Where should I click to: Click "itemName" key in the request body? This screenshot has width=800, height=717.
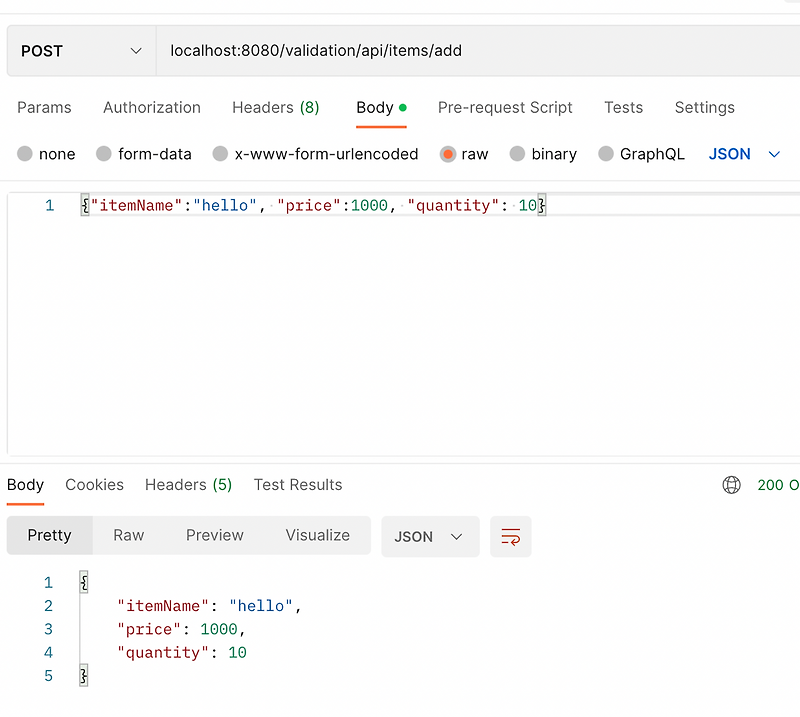[x=136, y=205]
